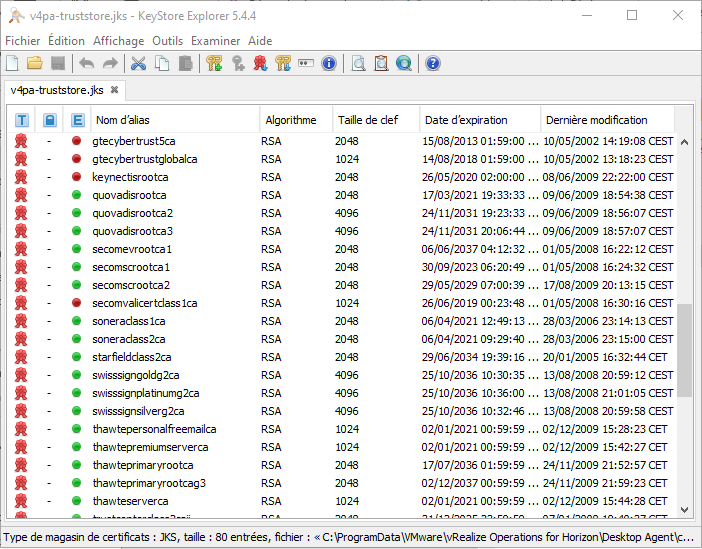Sort by expiry status E column header
Screen dimensions: 702x549
tap(77, 120)
